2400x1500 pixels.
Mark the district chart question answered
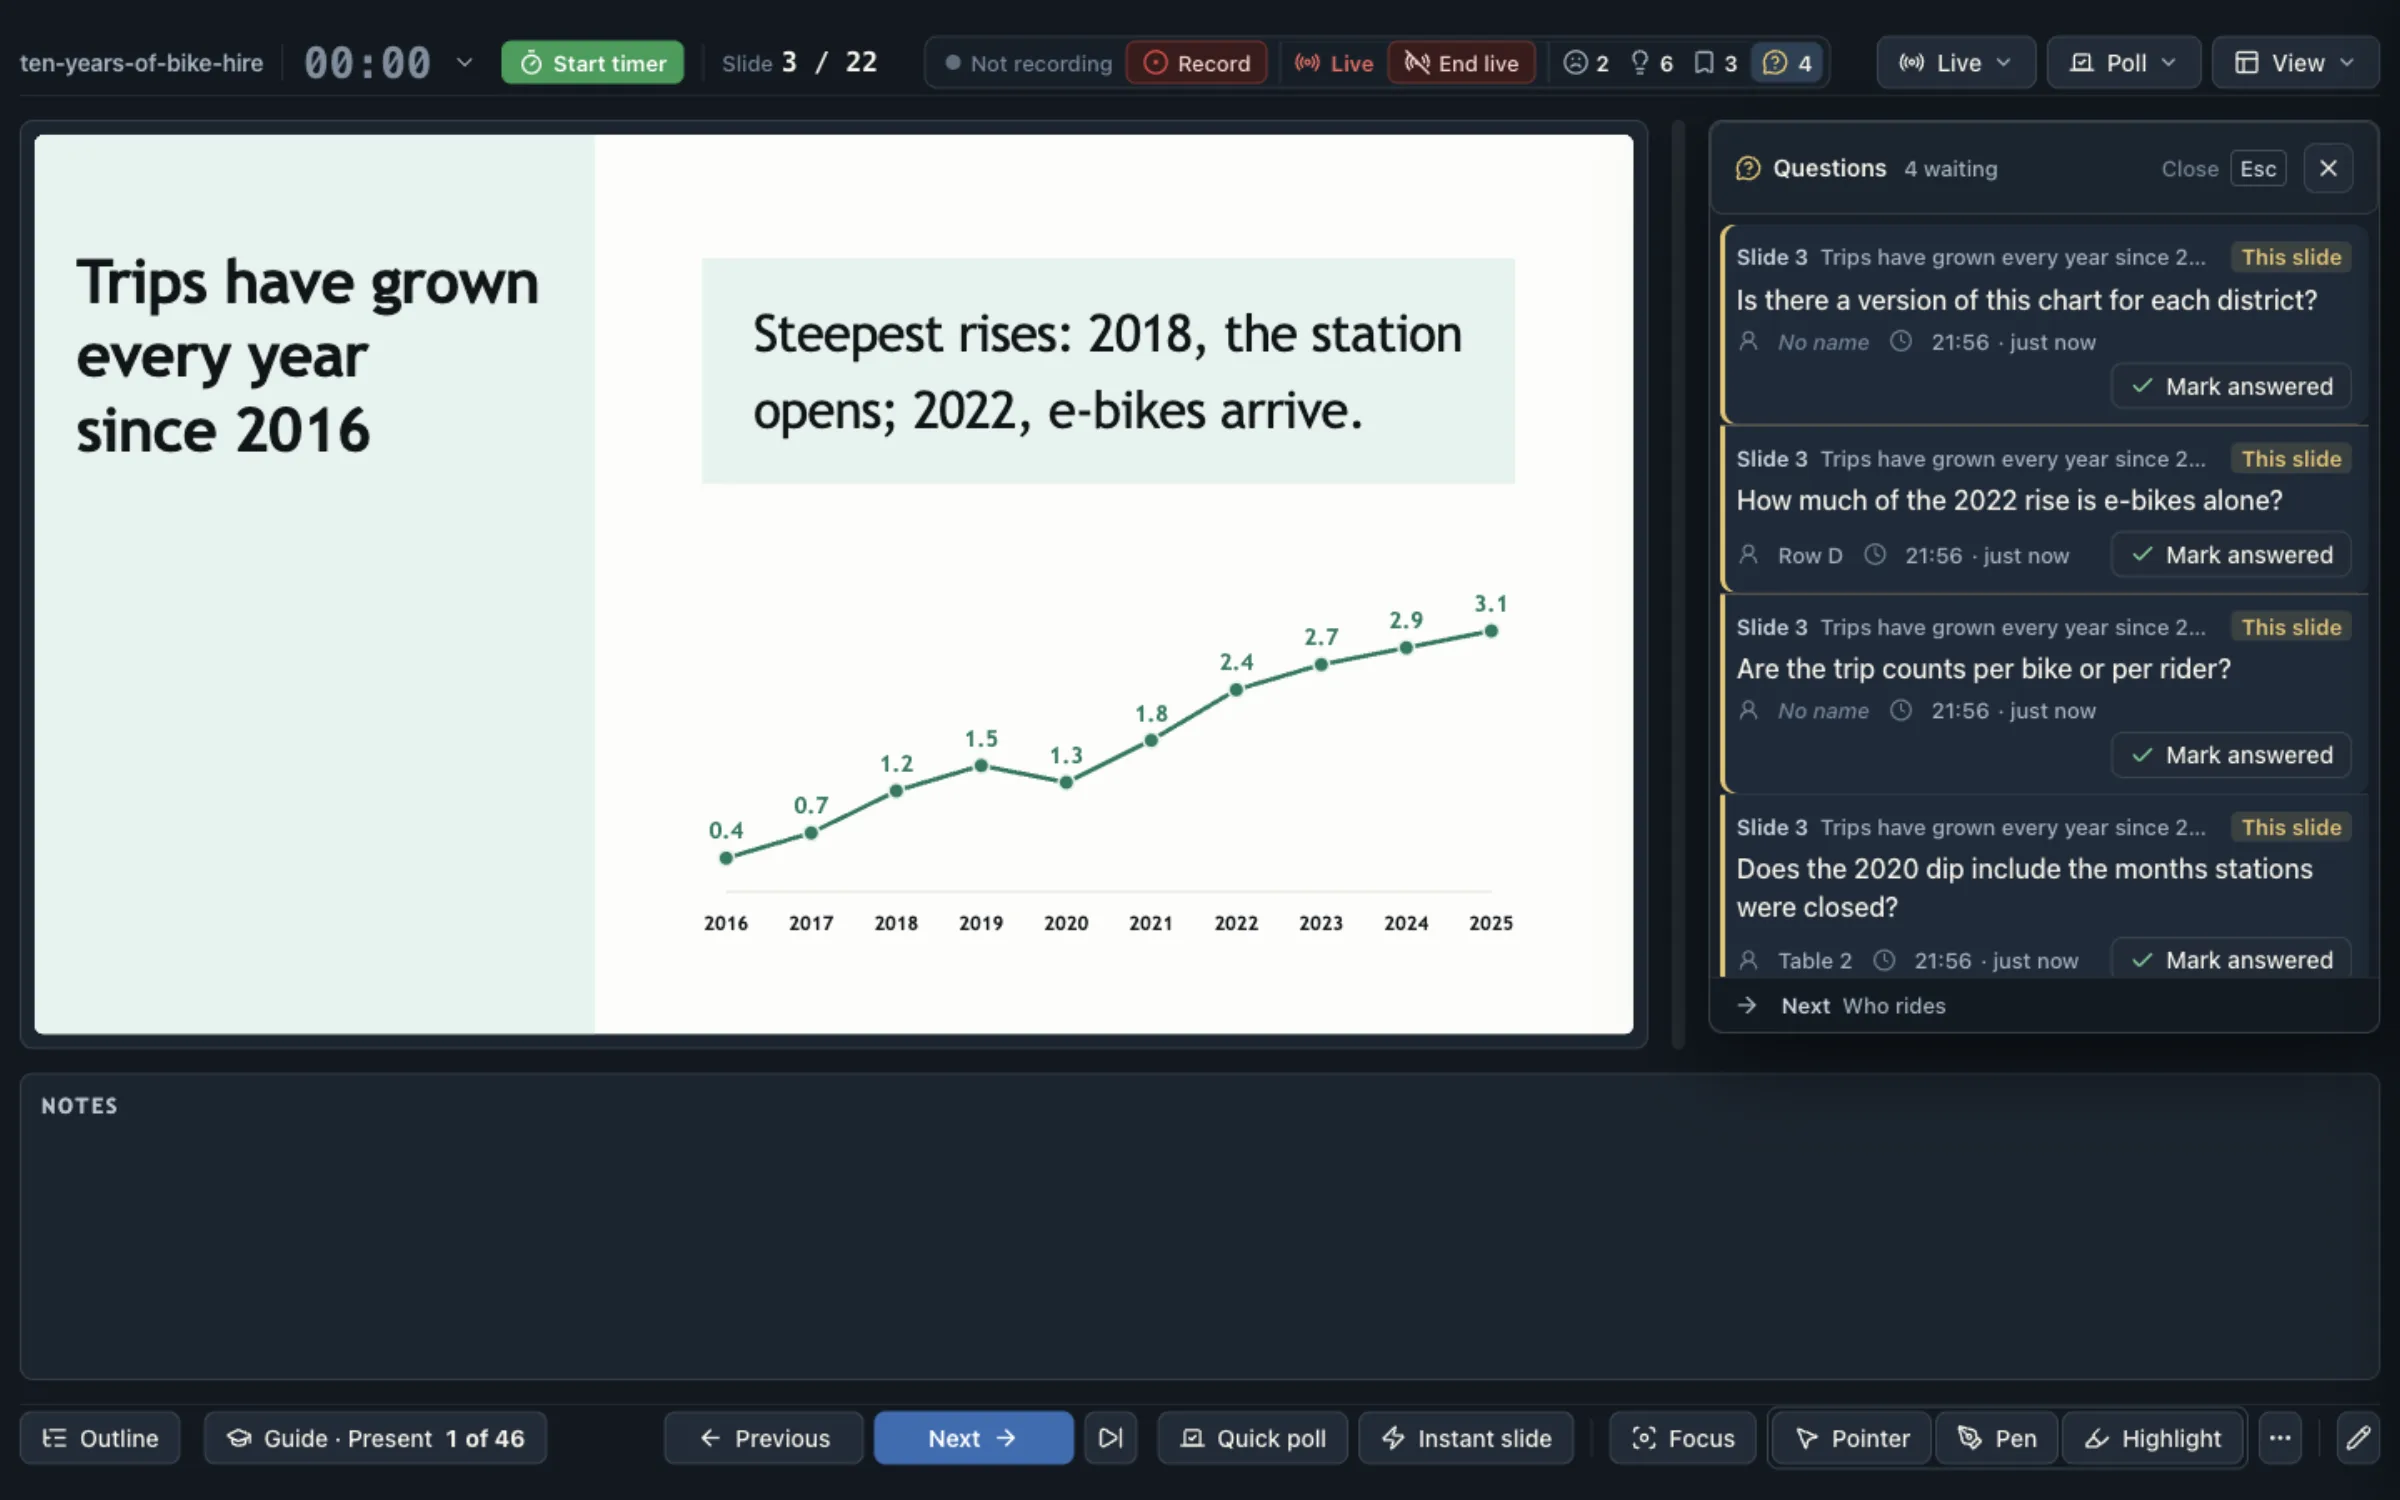click(2231, 386)
